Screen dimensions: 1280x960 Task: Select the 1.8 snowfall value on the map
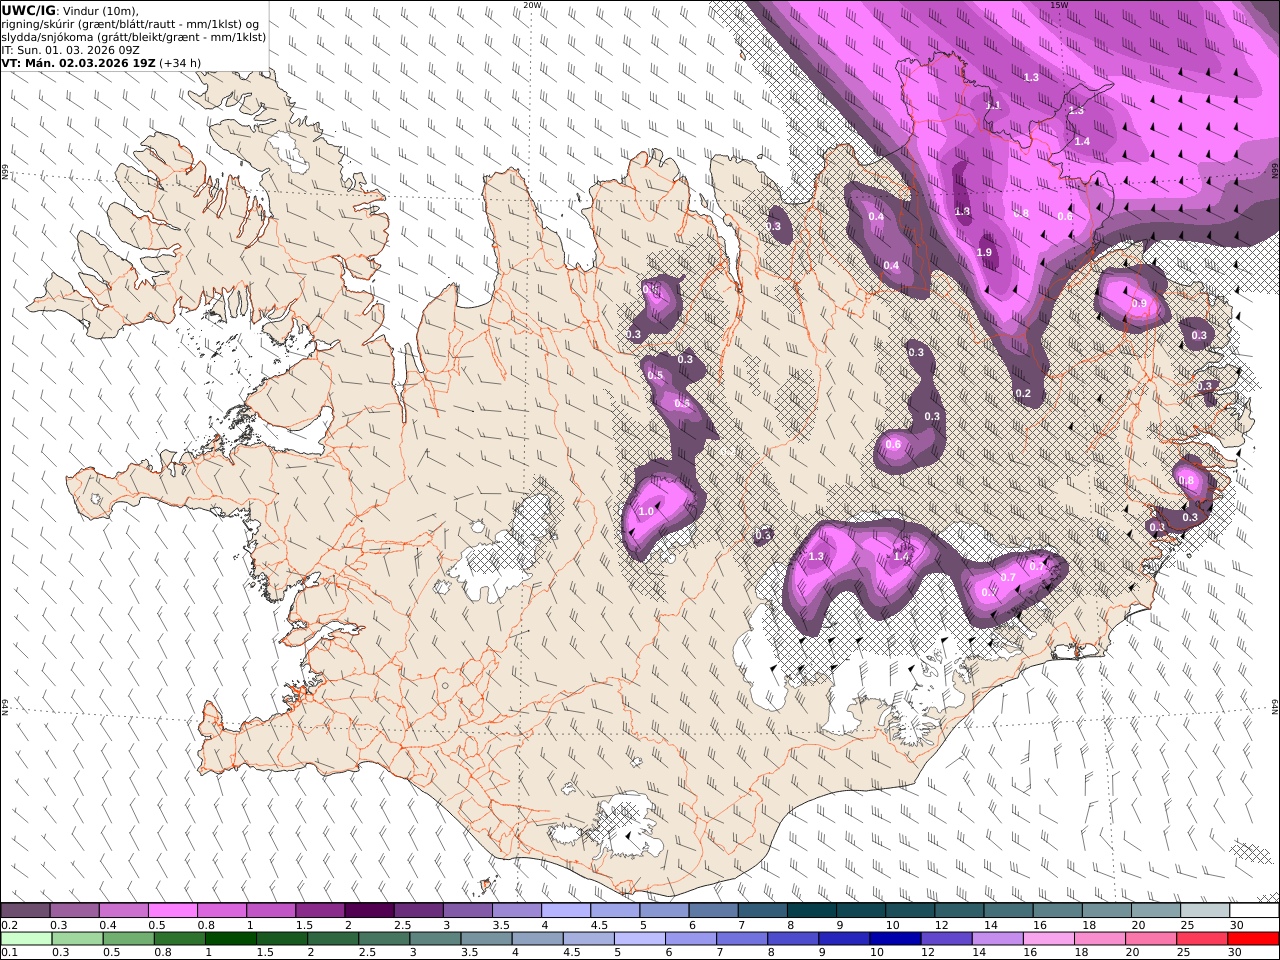pyautogui.click(x=962, y=212)
